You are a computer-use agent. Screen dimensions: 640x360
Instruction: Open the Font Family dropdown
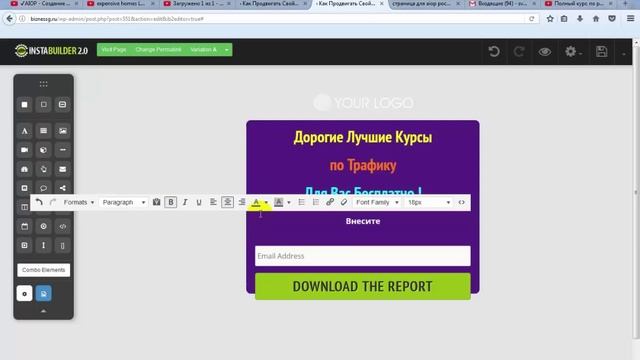[377, 202]
